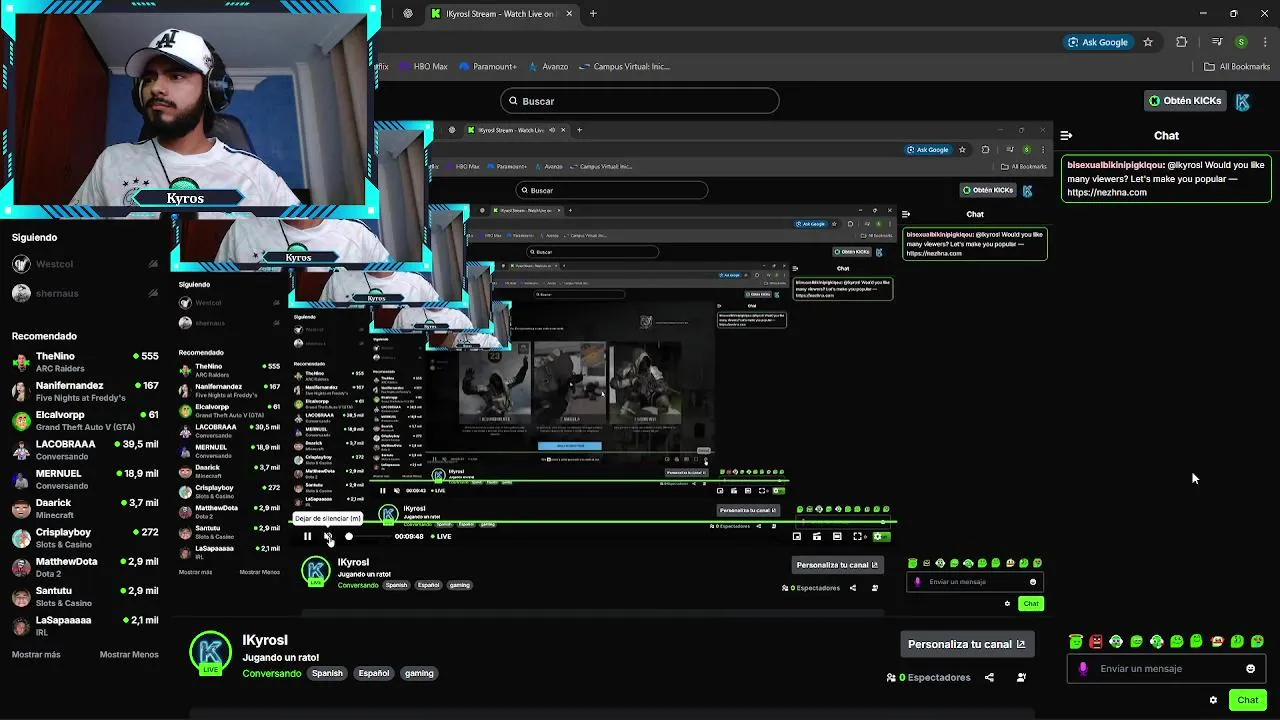Open media controls icon in toolbar
The height and width of the screenshot is (720, 1280).
[x=1217, y=42]
